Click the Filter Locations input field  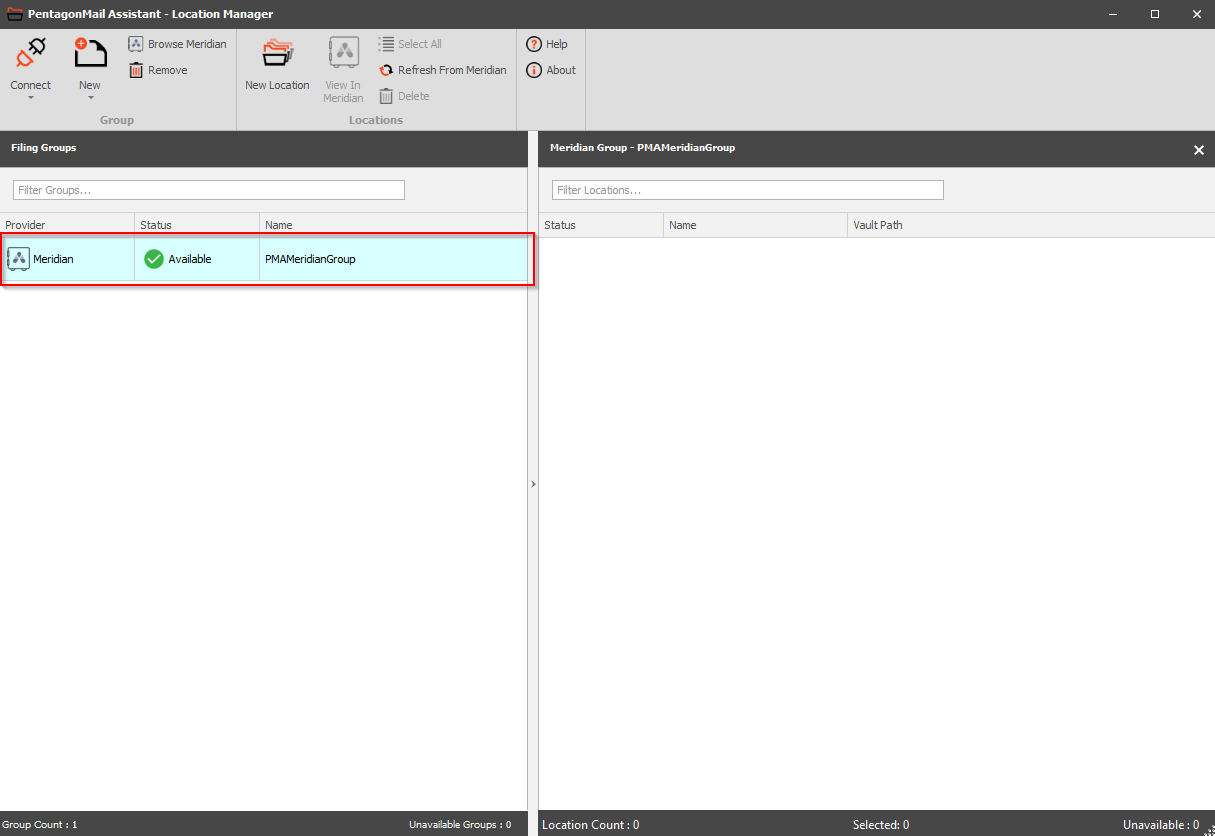pos(748,190)
